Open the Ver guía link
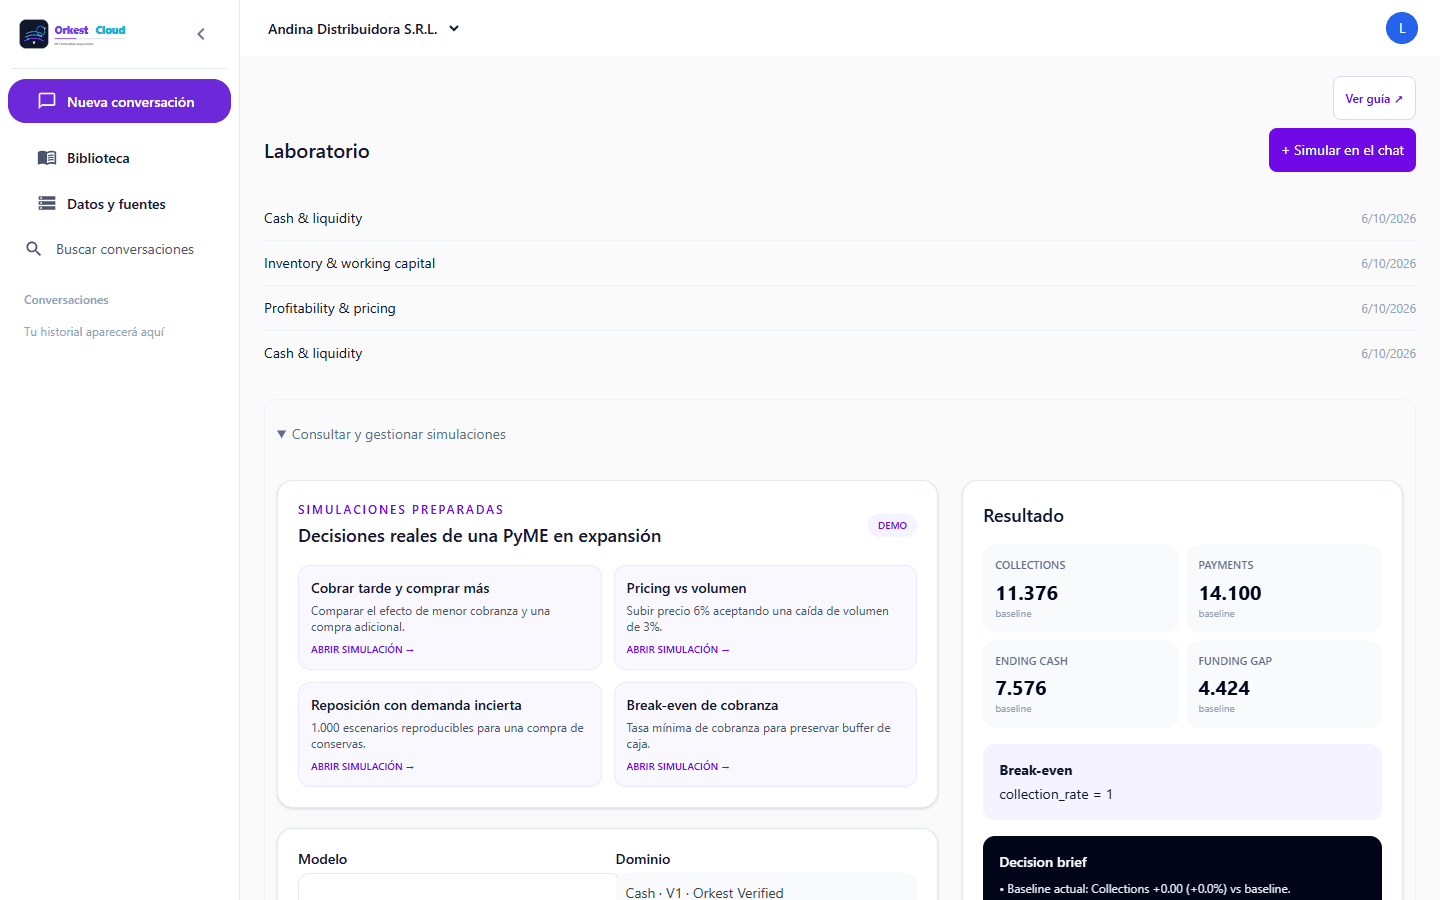The width and height of the screenshot is (1440, 900). coord(1374,98)
